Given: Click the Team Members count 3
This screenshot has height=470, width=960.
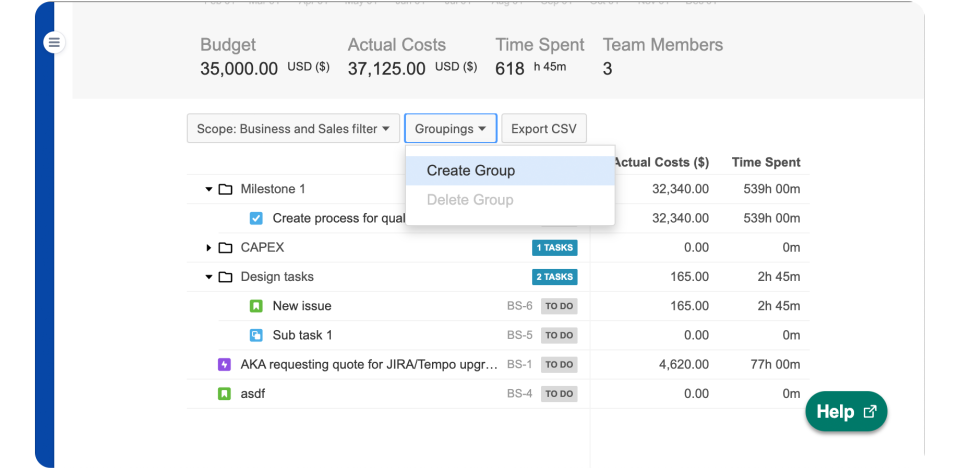Looking at the screenshot, I should click(x=607, y=69).
